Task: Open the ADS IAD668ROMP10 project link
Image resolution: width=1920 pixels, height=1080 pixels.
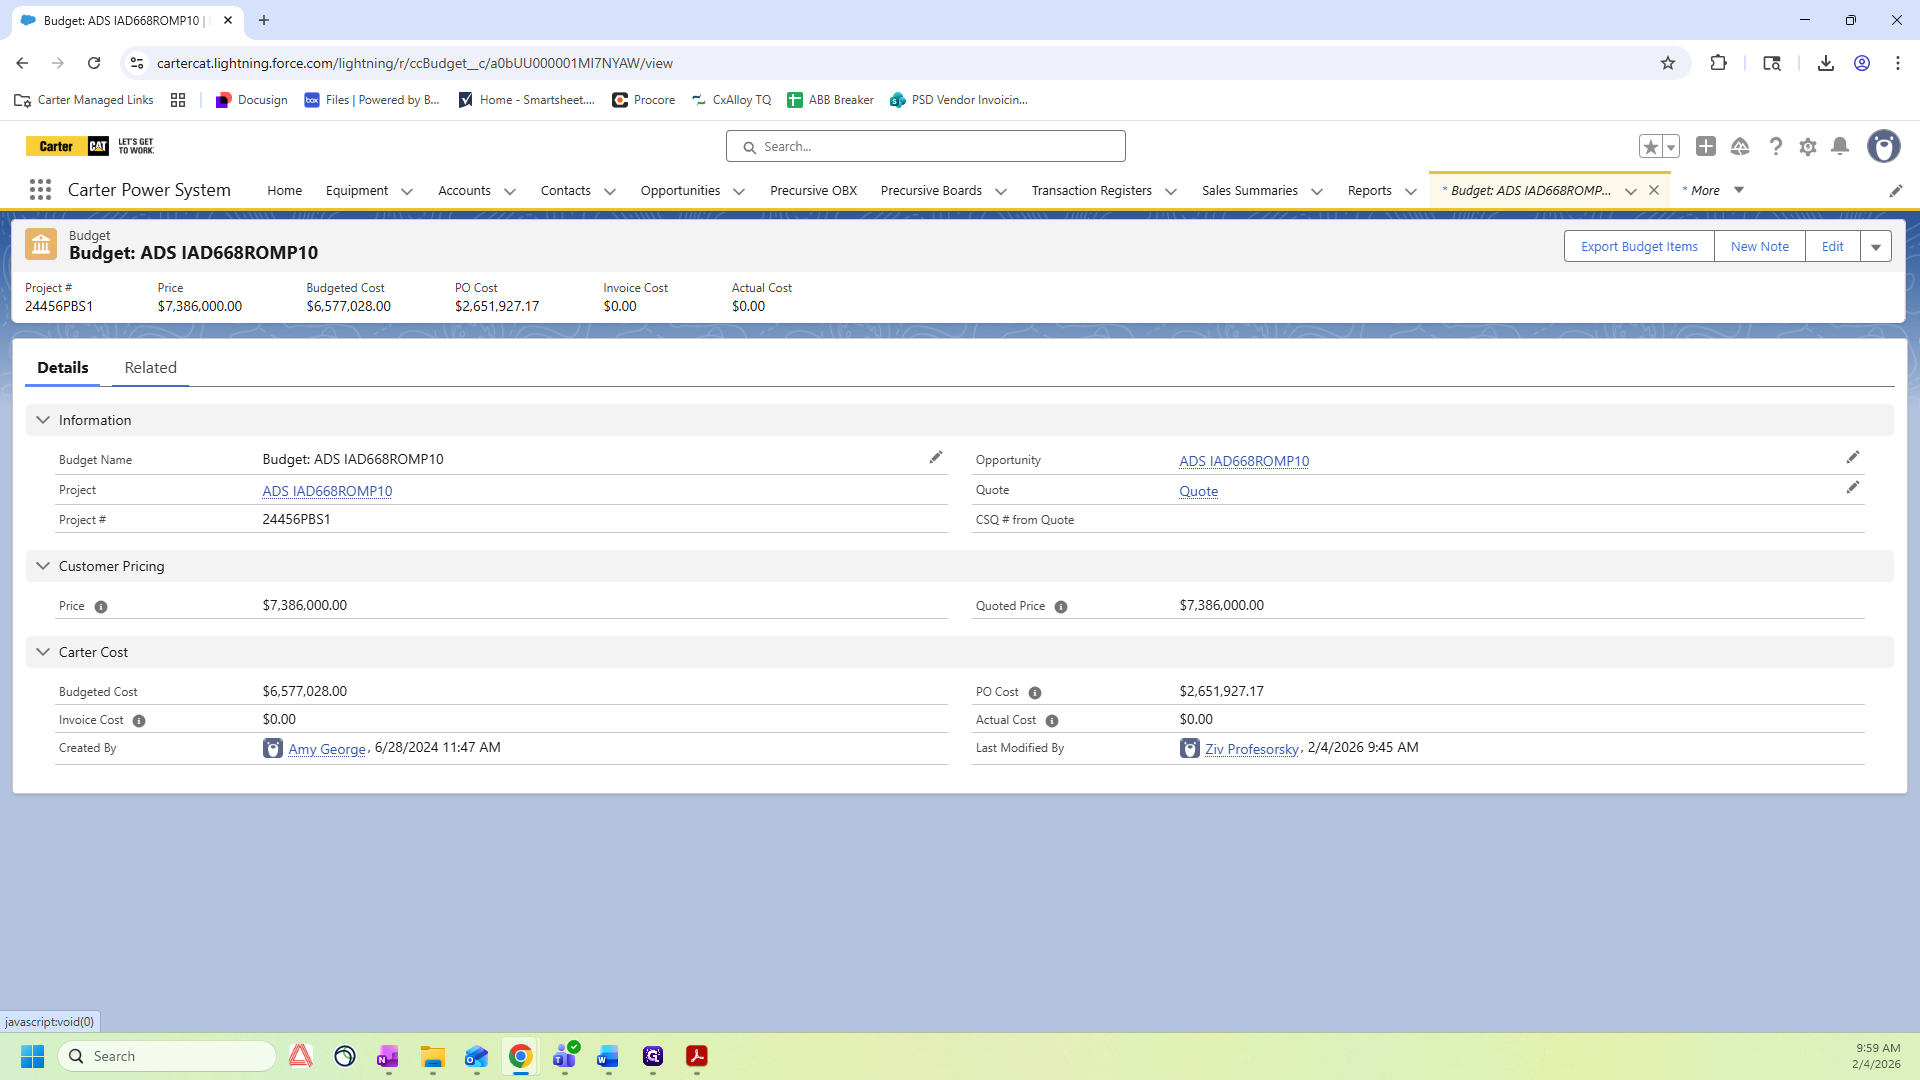Action: 327,491
